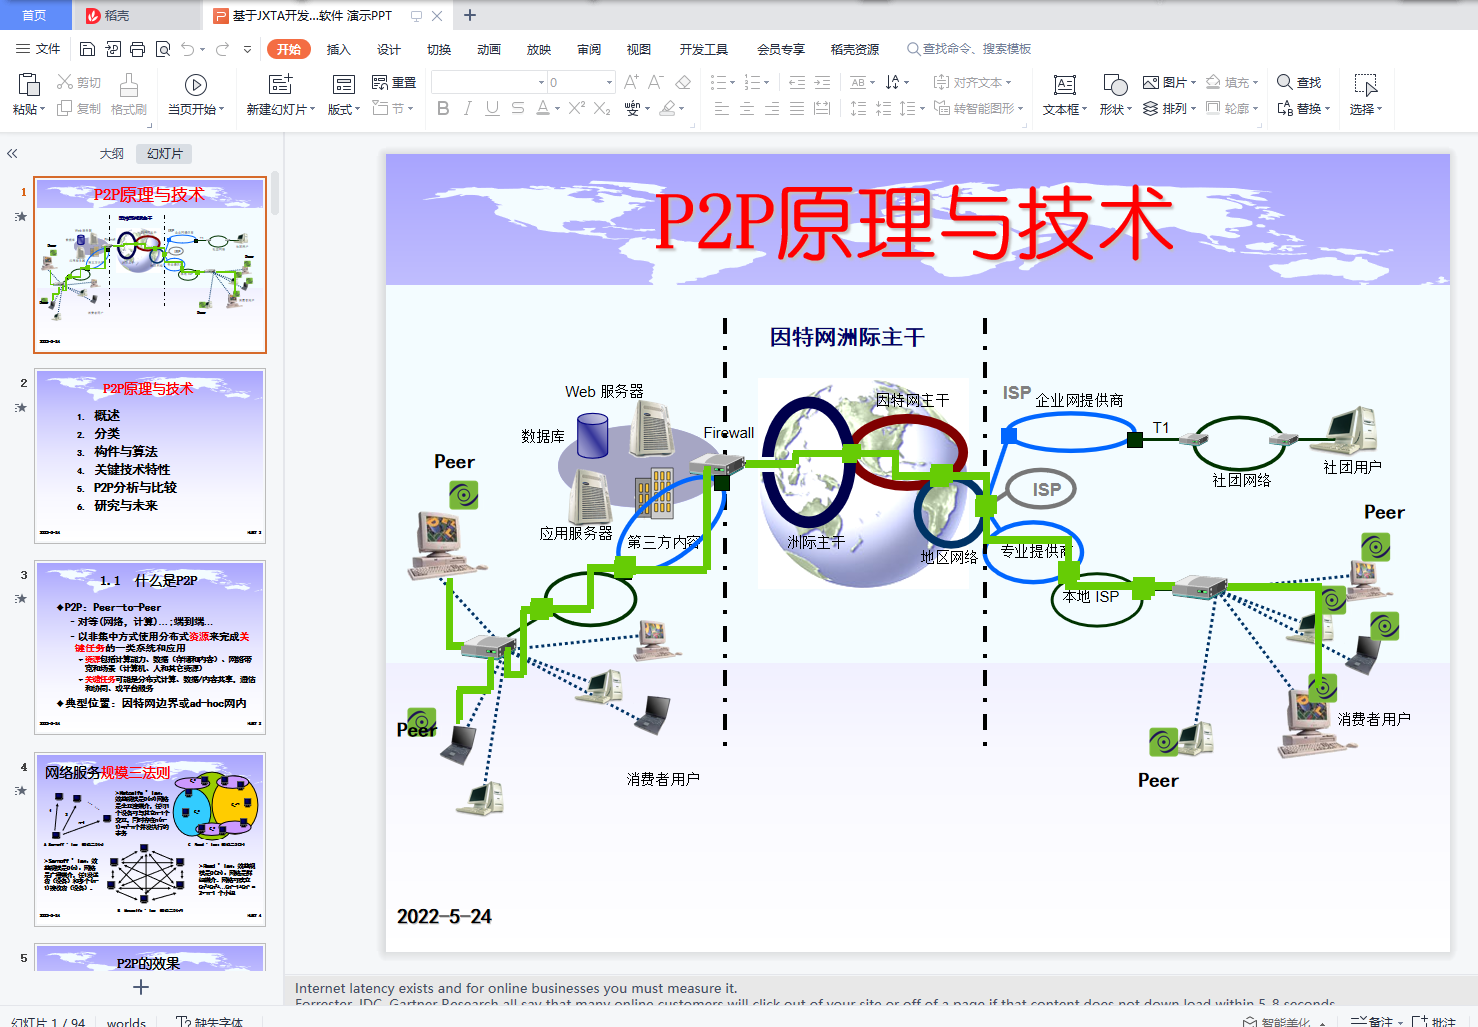Click the command search box (查找命令、搜索模板)

pos(969,49)
